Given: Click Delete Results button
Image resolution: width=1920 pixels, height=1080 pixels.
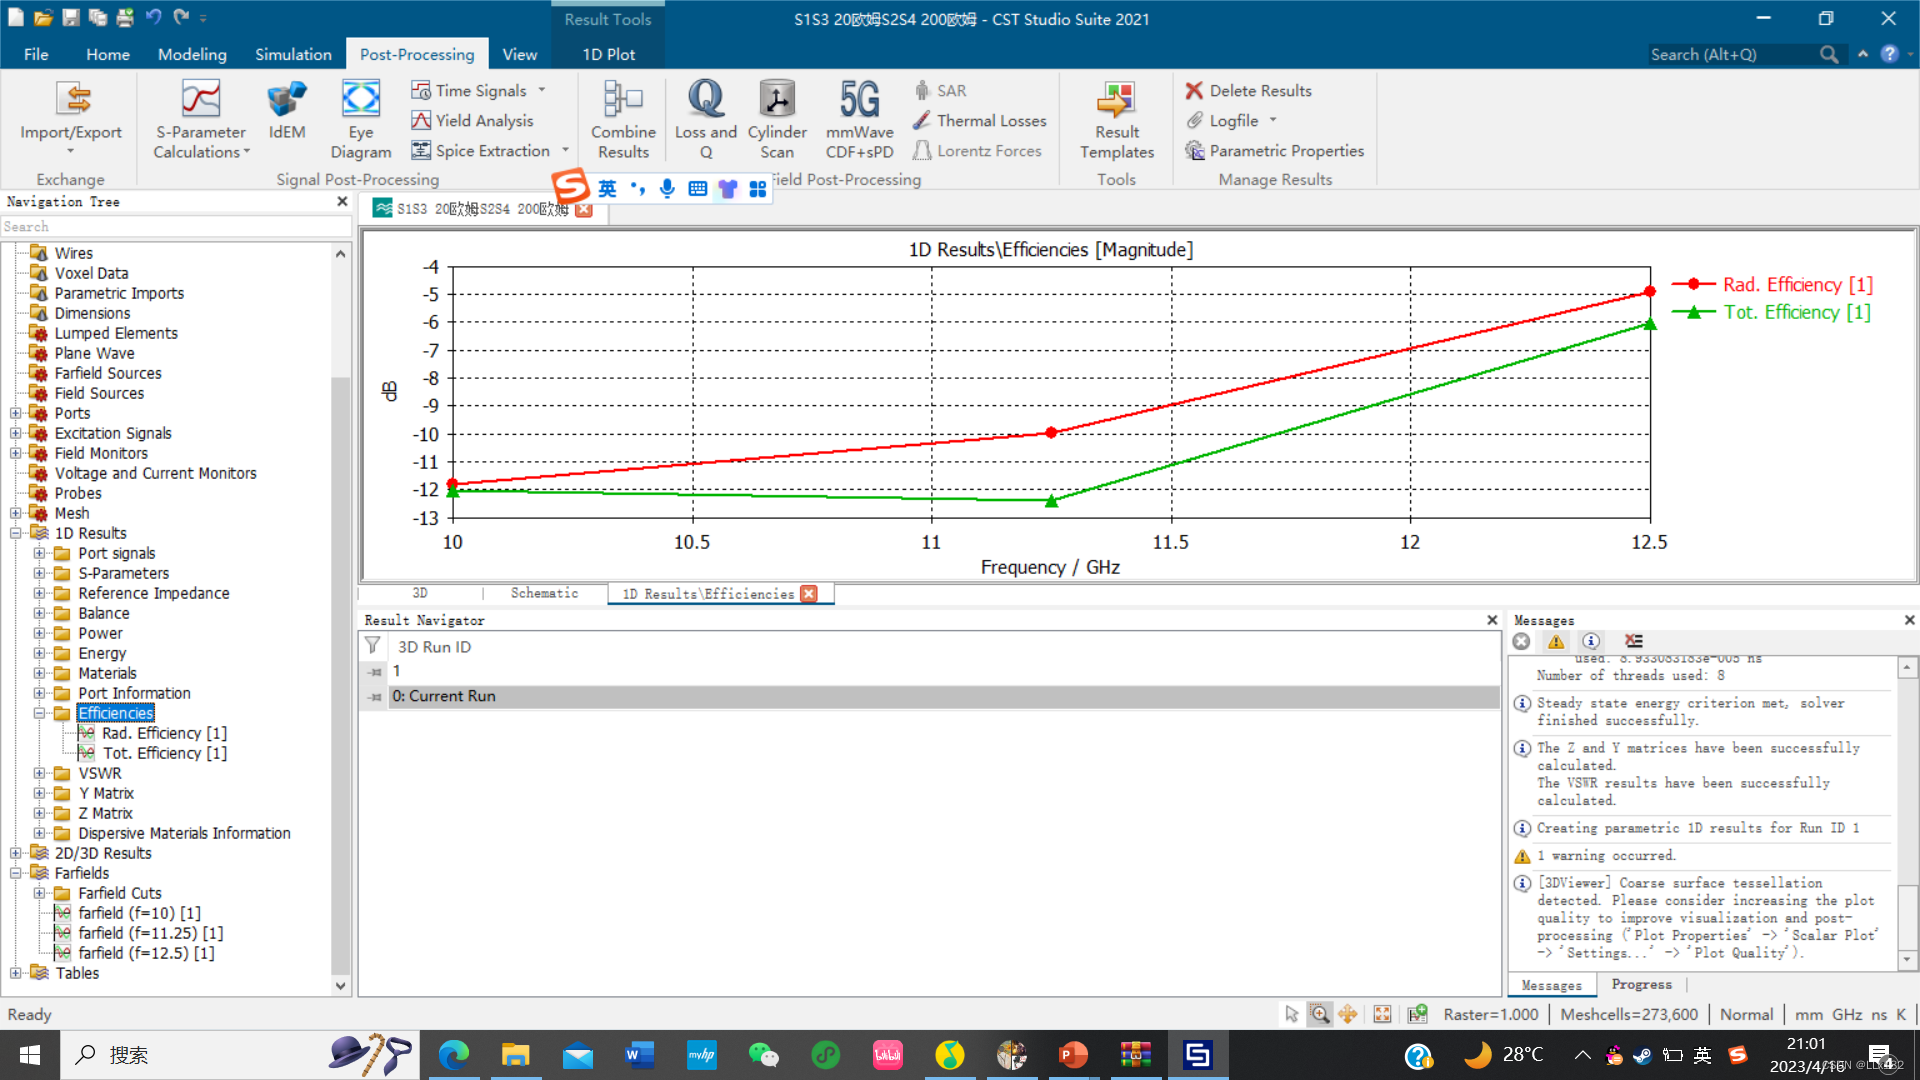Looking at the screenshot, I should [x=1248, y=90].
